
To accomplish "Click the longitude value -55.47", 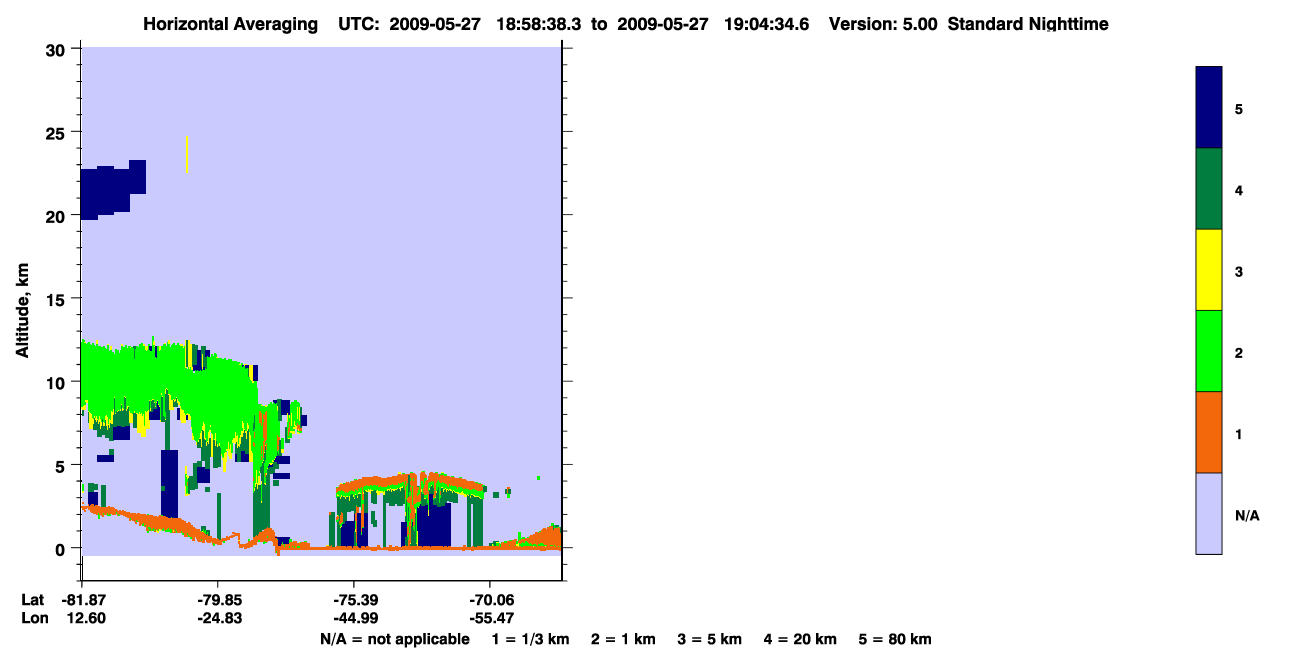I will pos(490,618).
